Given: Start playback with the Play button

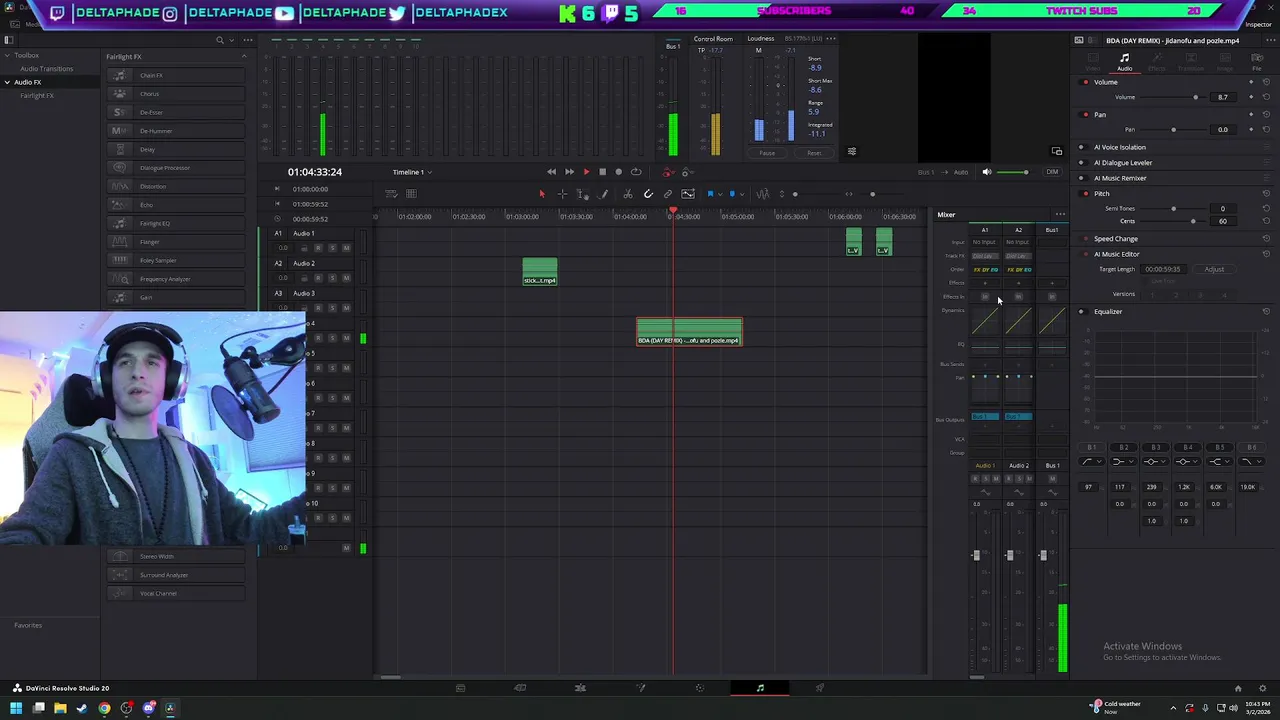Looking at the screenshot, I should (x=586, y=172).
